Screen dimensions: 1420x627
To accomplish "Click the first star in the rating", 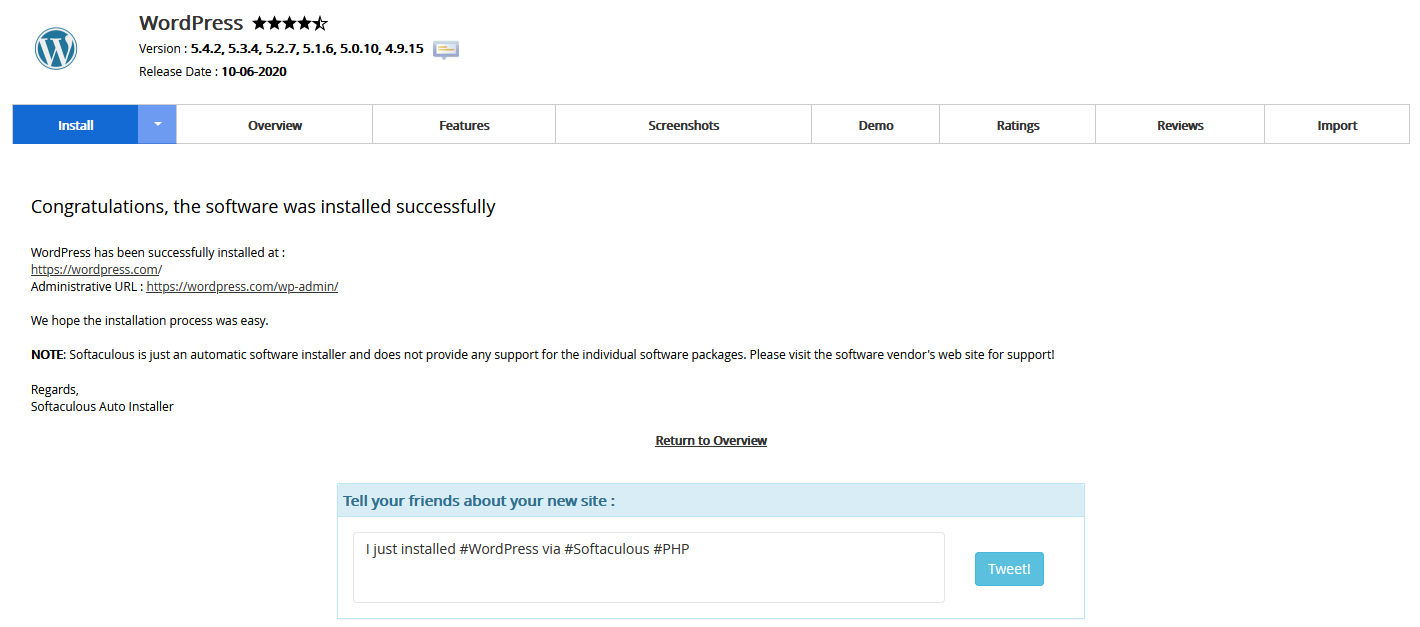I will click(x=258, y=22).
